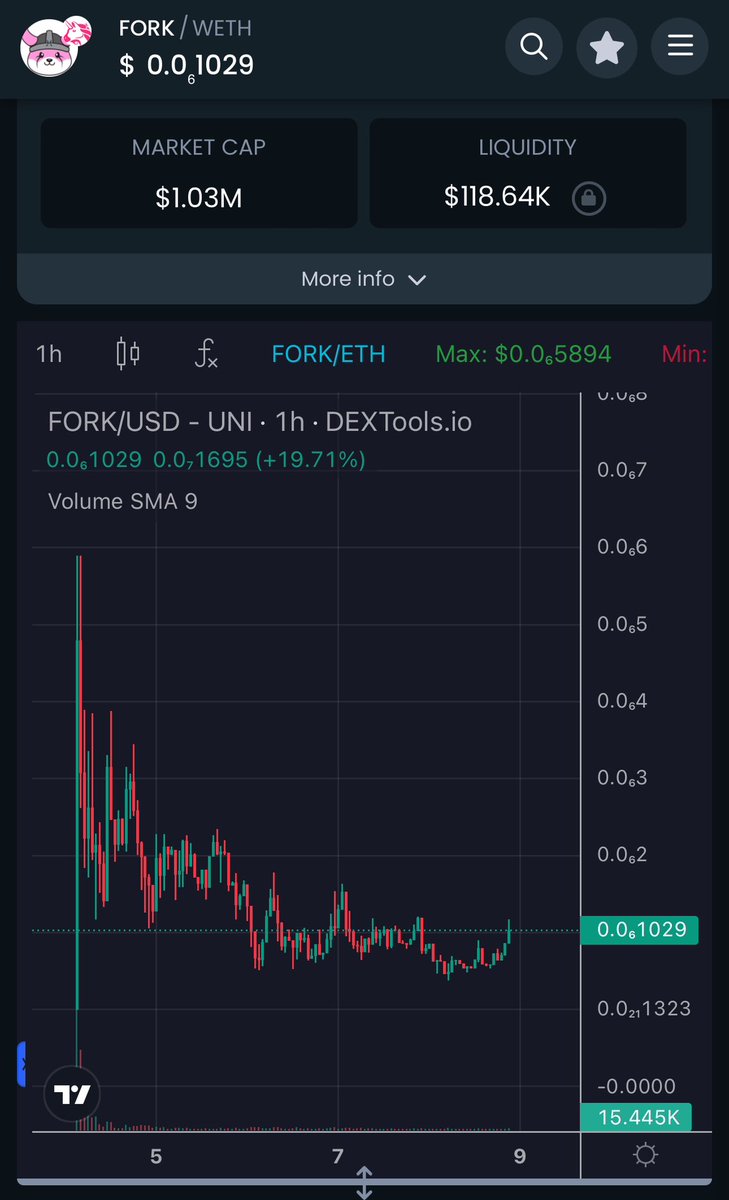Click the date label 7 on time axis
This screenshot has height=1200, width=729.
[x=338, y=1157]
